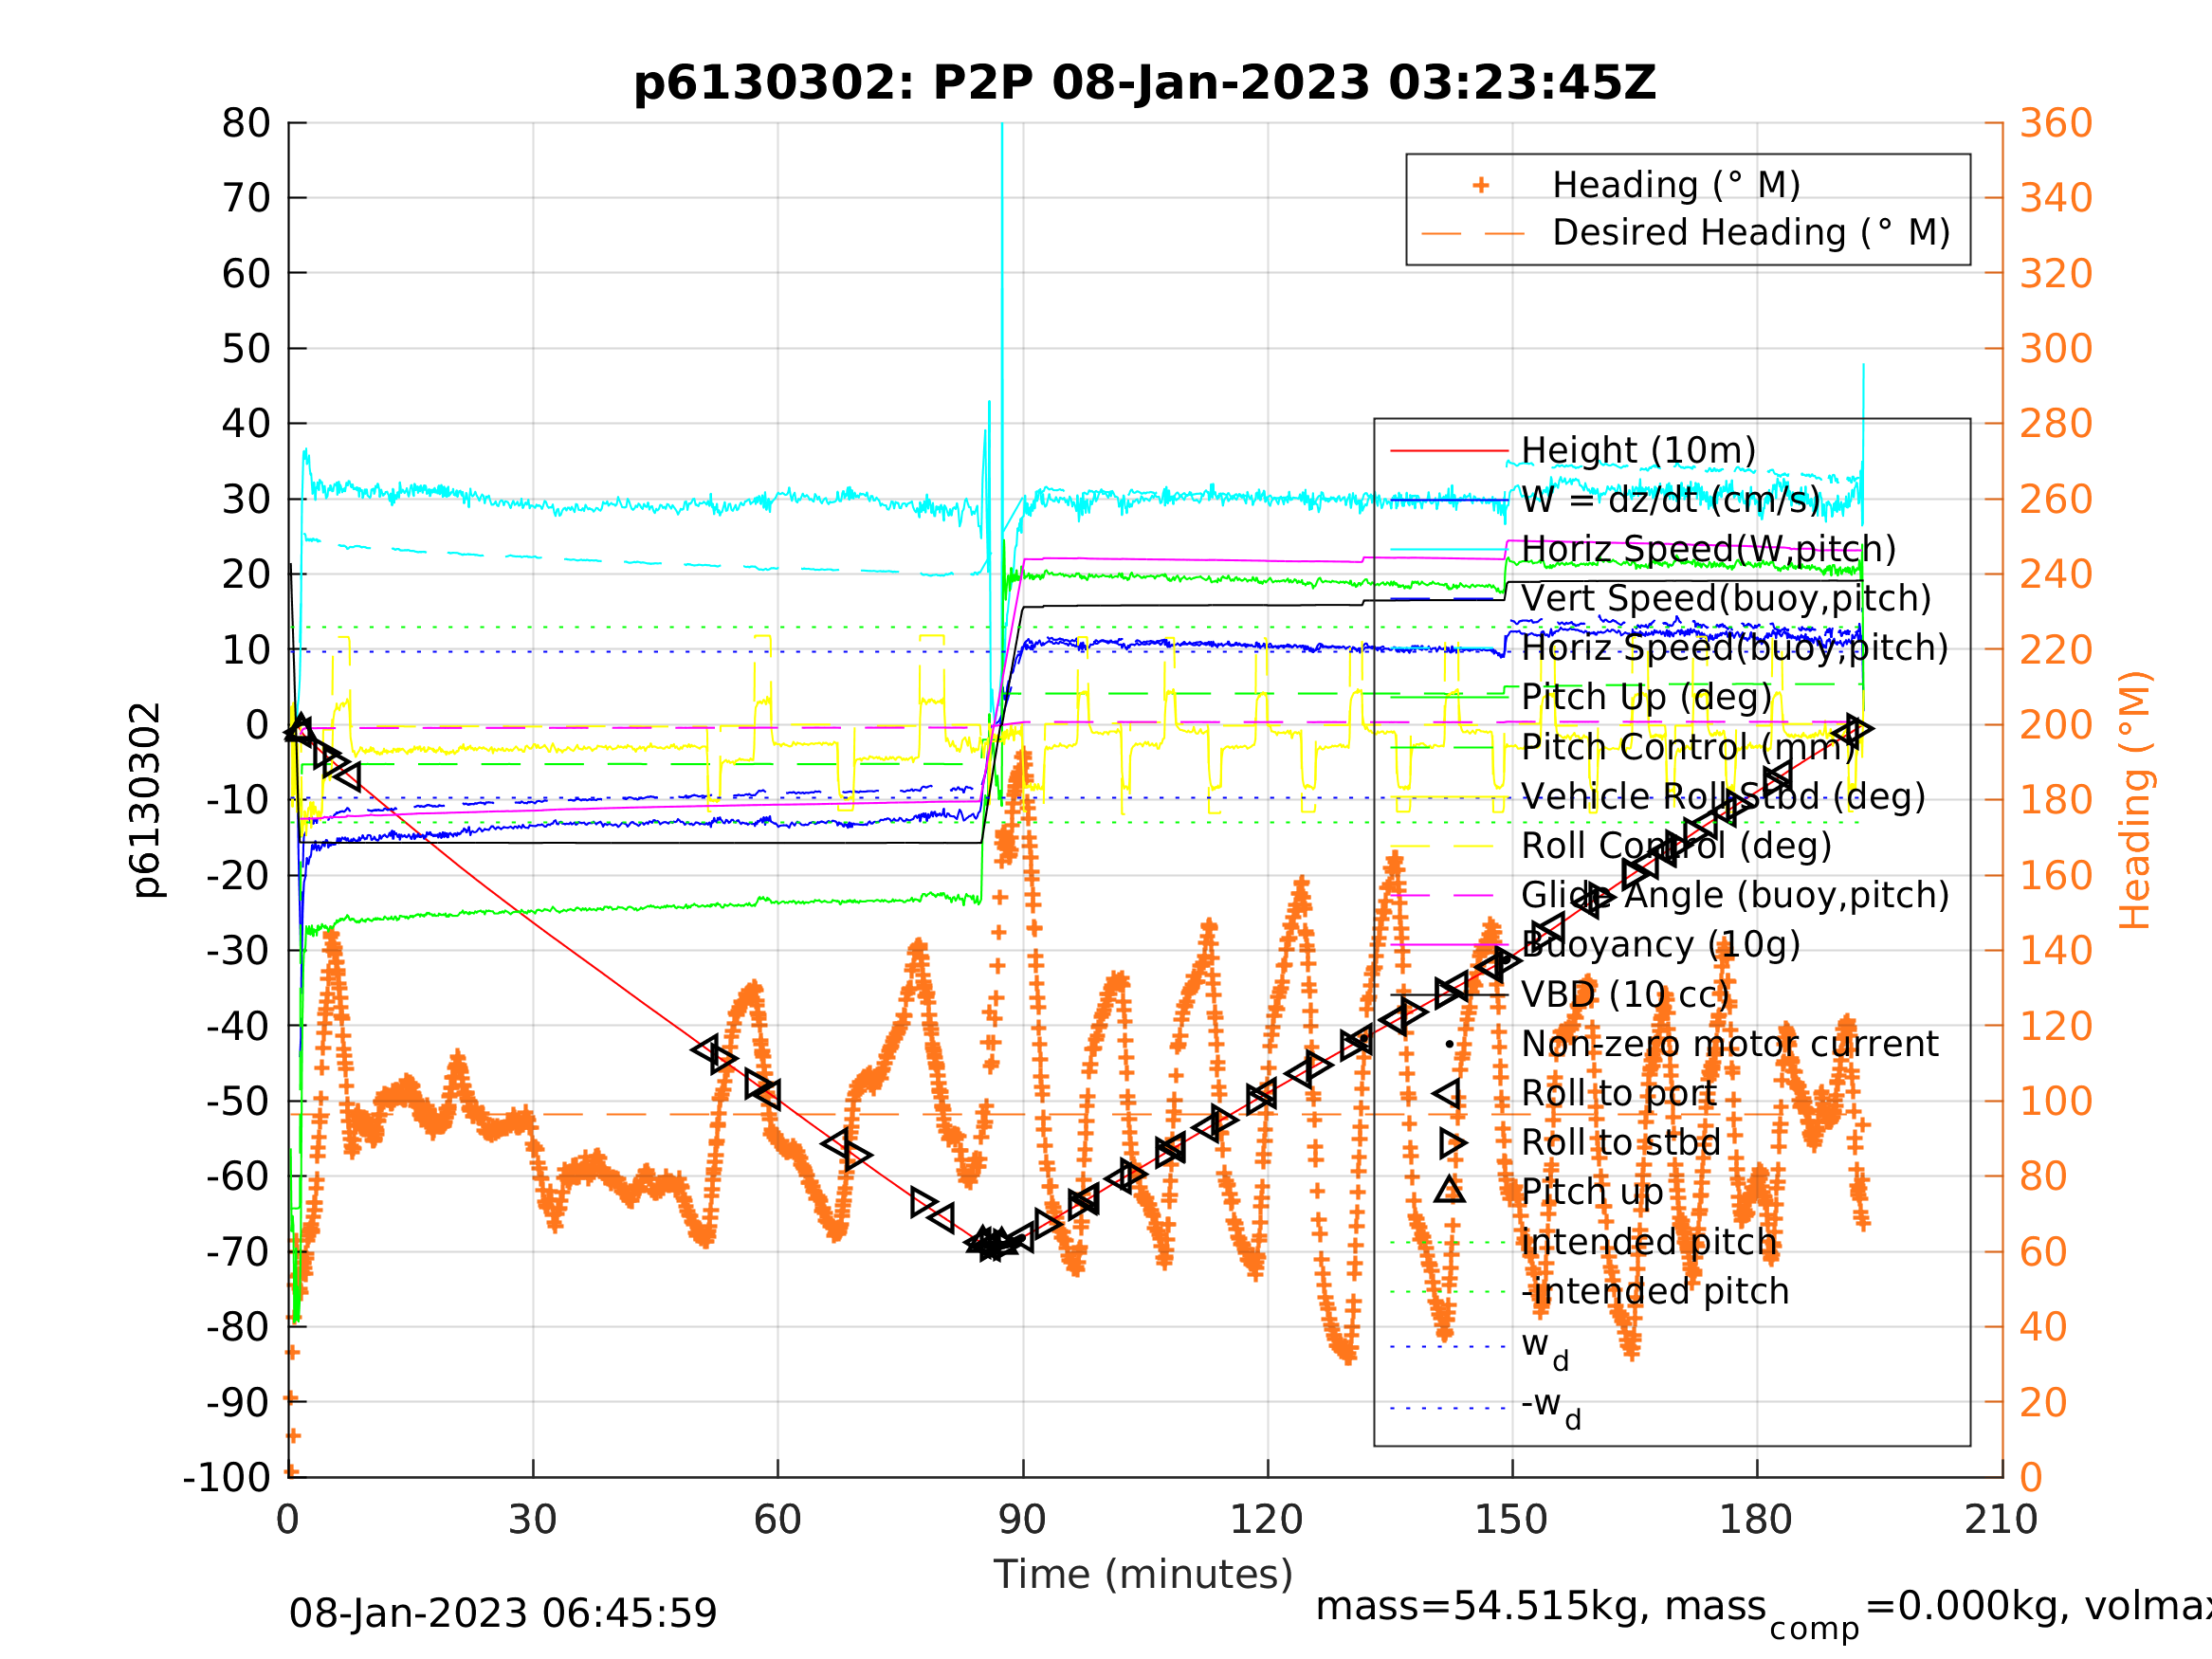Click the rotated p6130302 left axis label

146,800
